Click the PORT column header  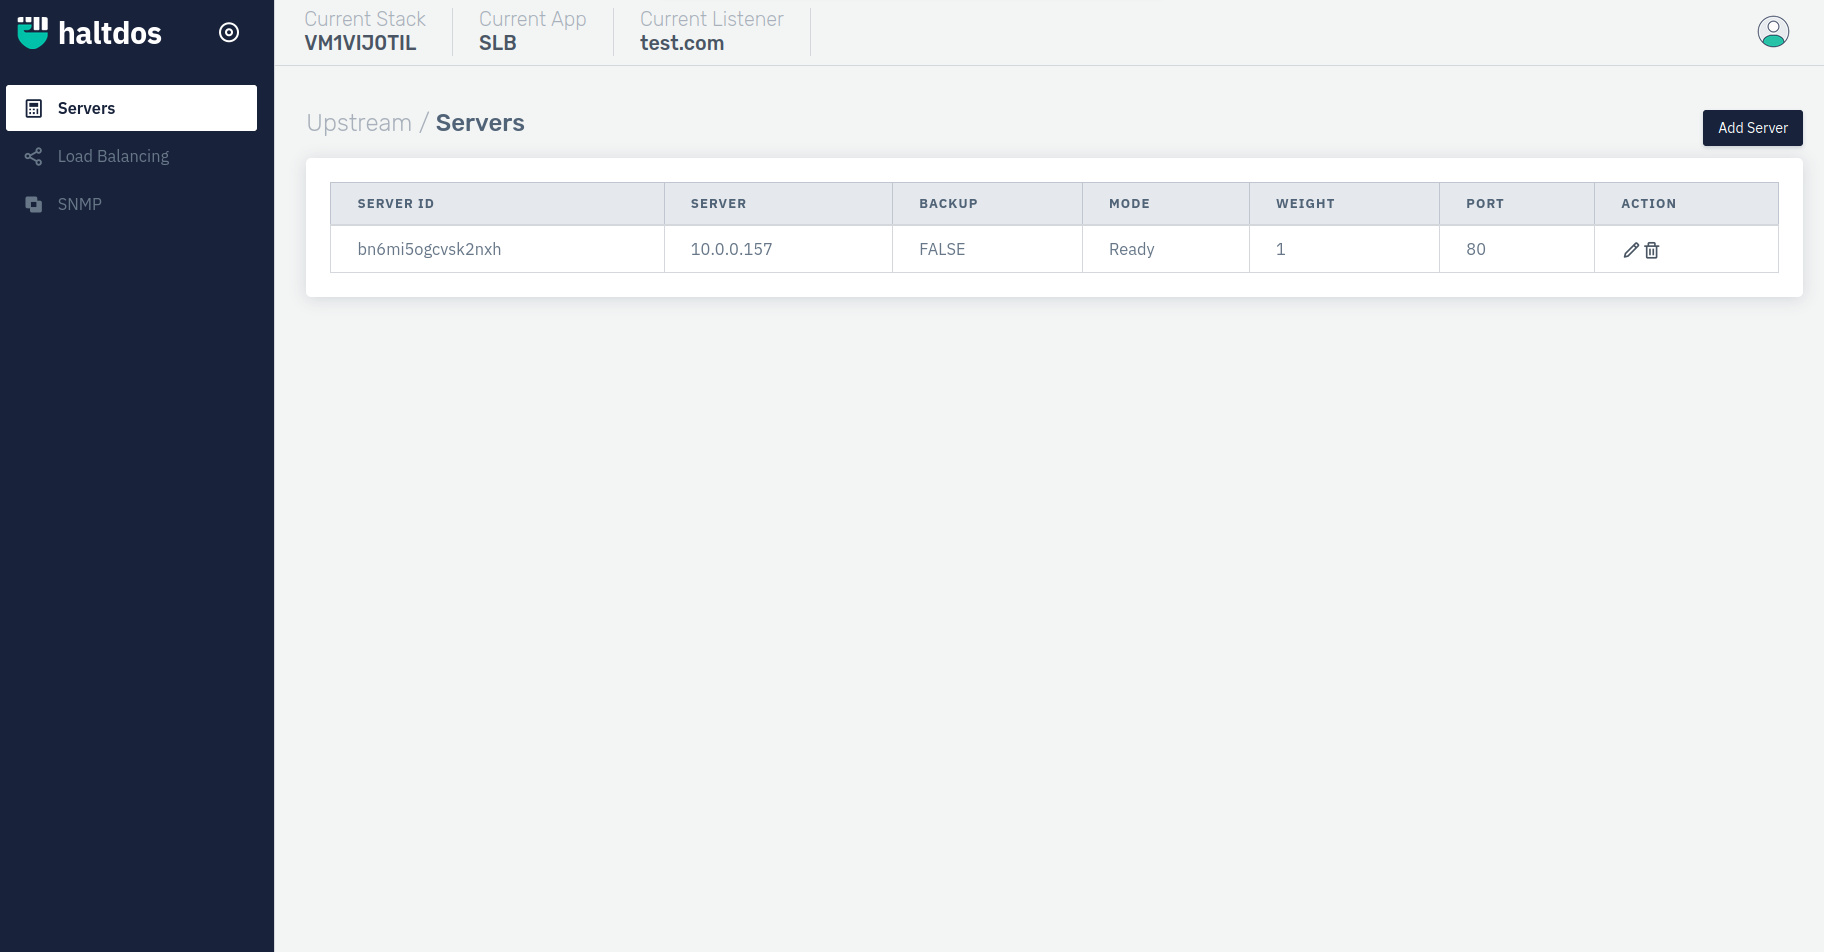click(1516, 204)
